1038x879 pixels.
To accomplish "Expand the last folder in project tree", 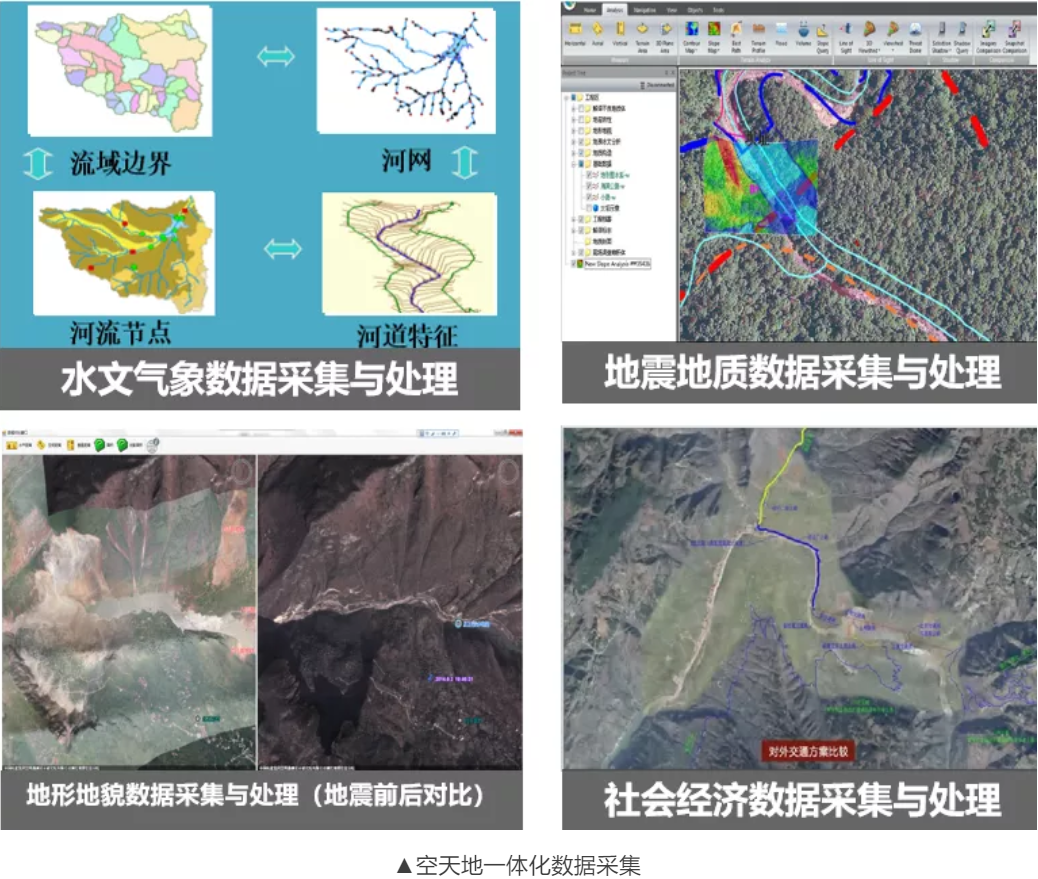I will click(x=572, y=252).
